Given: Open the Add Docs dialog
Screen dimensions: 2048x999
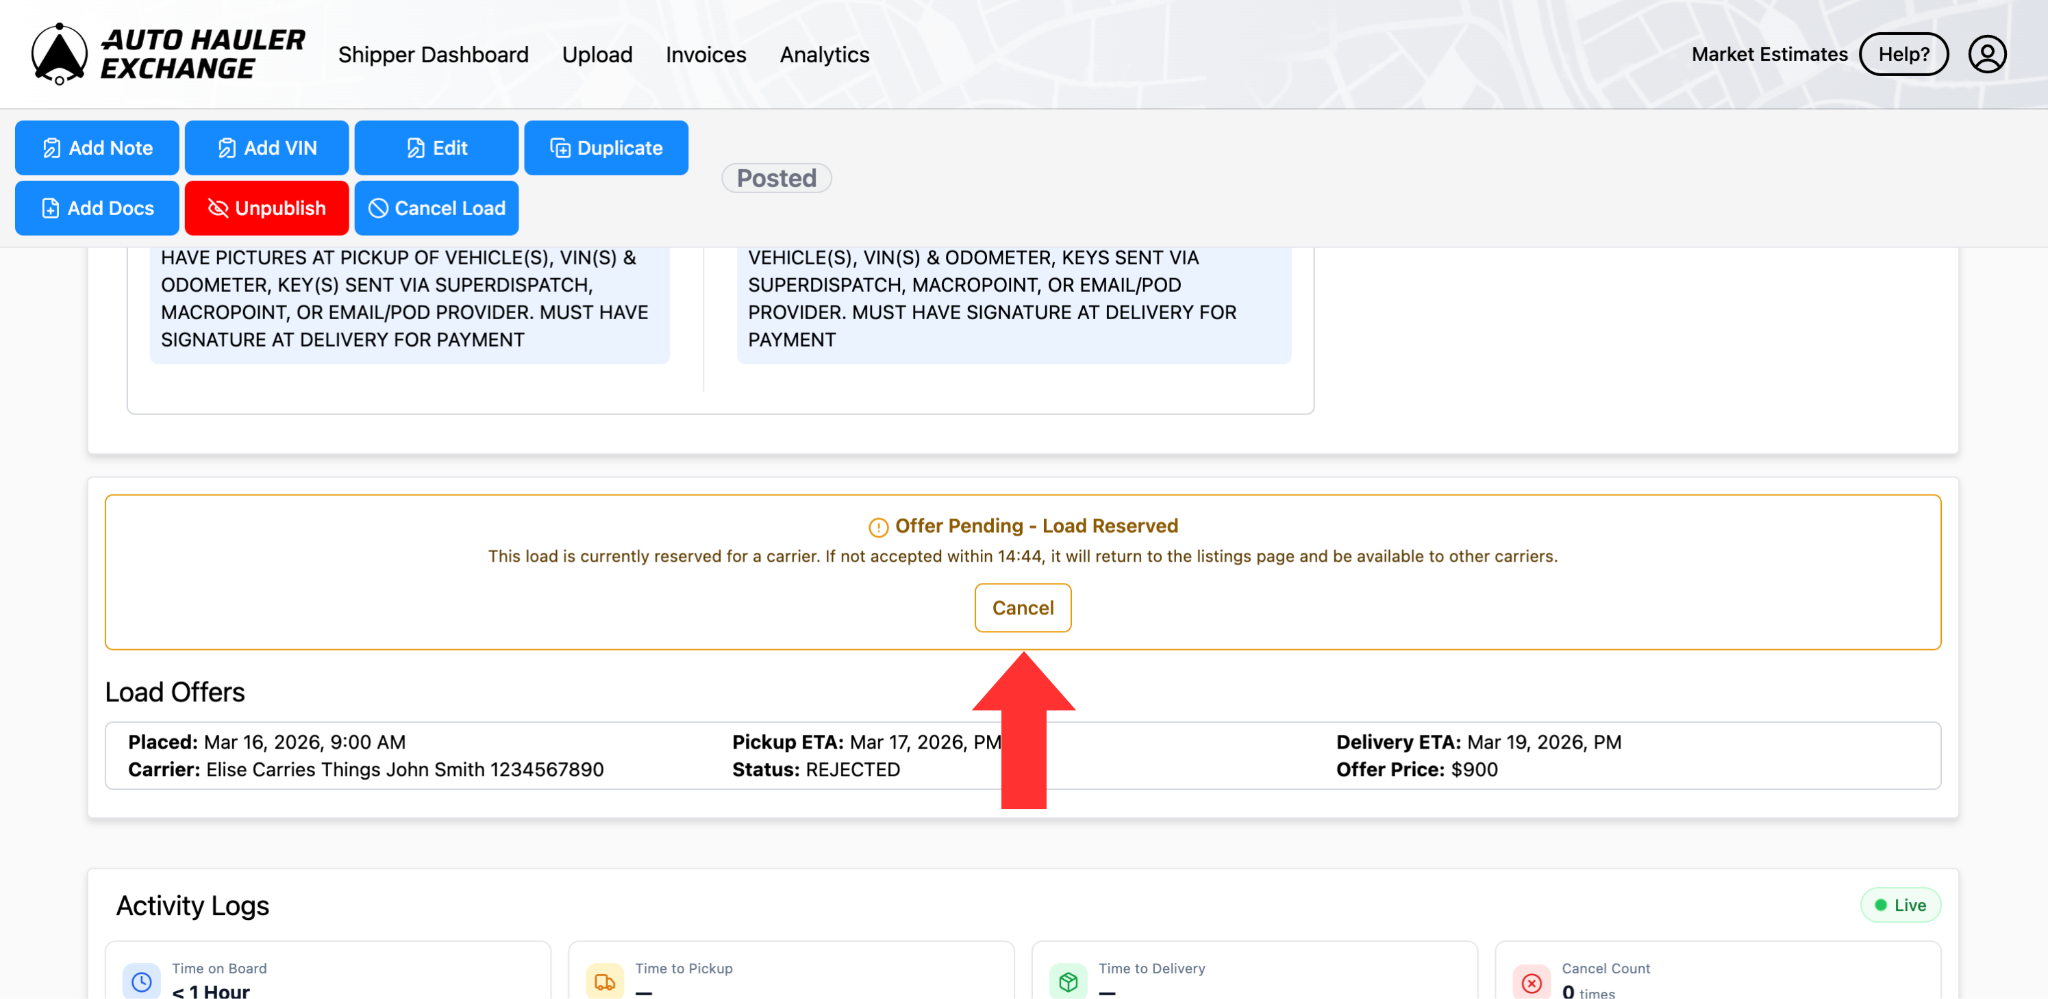Looking at the screenshot, I should [x=97, y=208].
